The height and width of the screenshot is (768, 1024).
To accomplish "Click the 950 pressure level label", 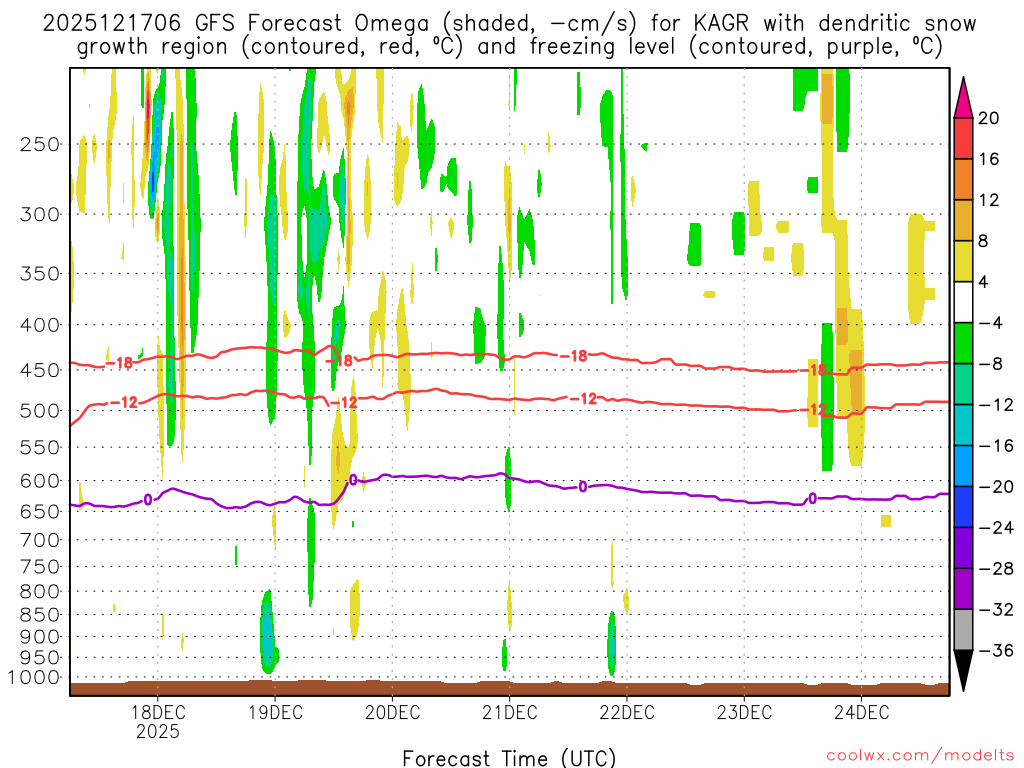I will pyautogui.click(x=40, y=658).
